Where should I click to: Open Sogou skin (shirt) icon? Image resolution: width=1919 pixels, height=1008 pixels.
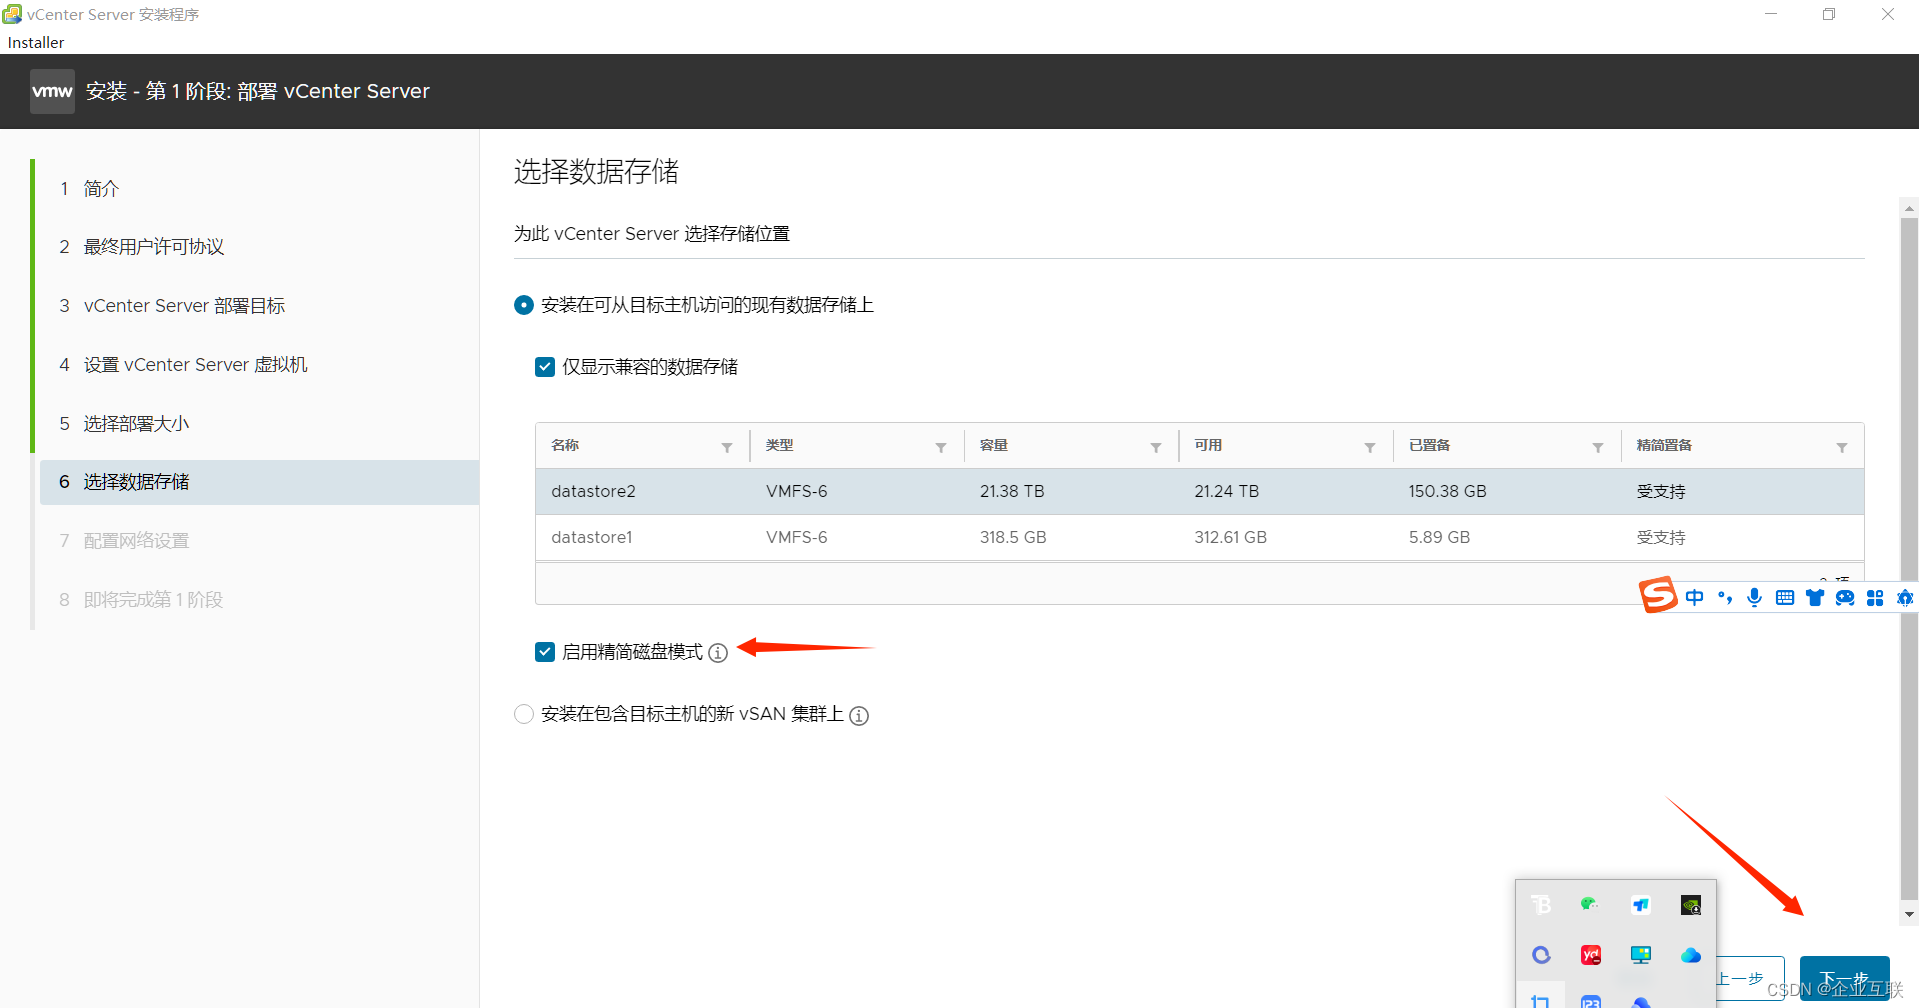pos(1815,597)
